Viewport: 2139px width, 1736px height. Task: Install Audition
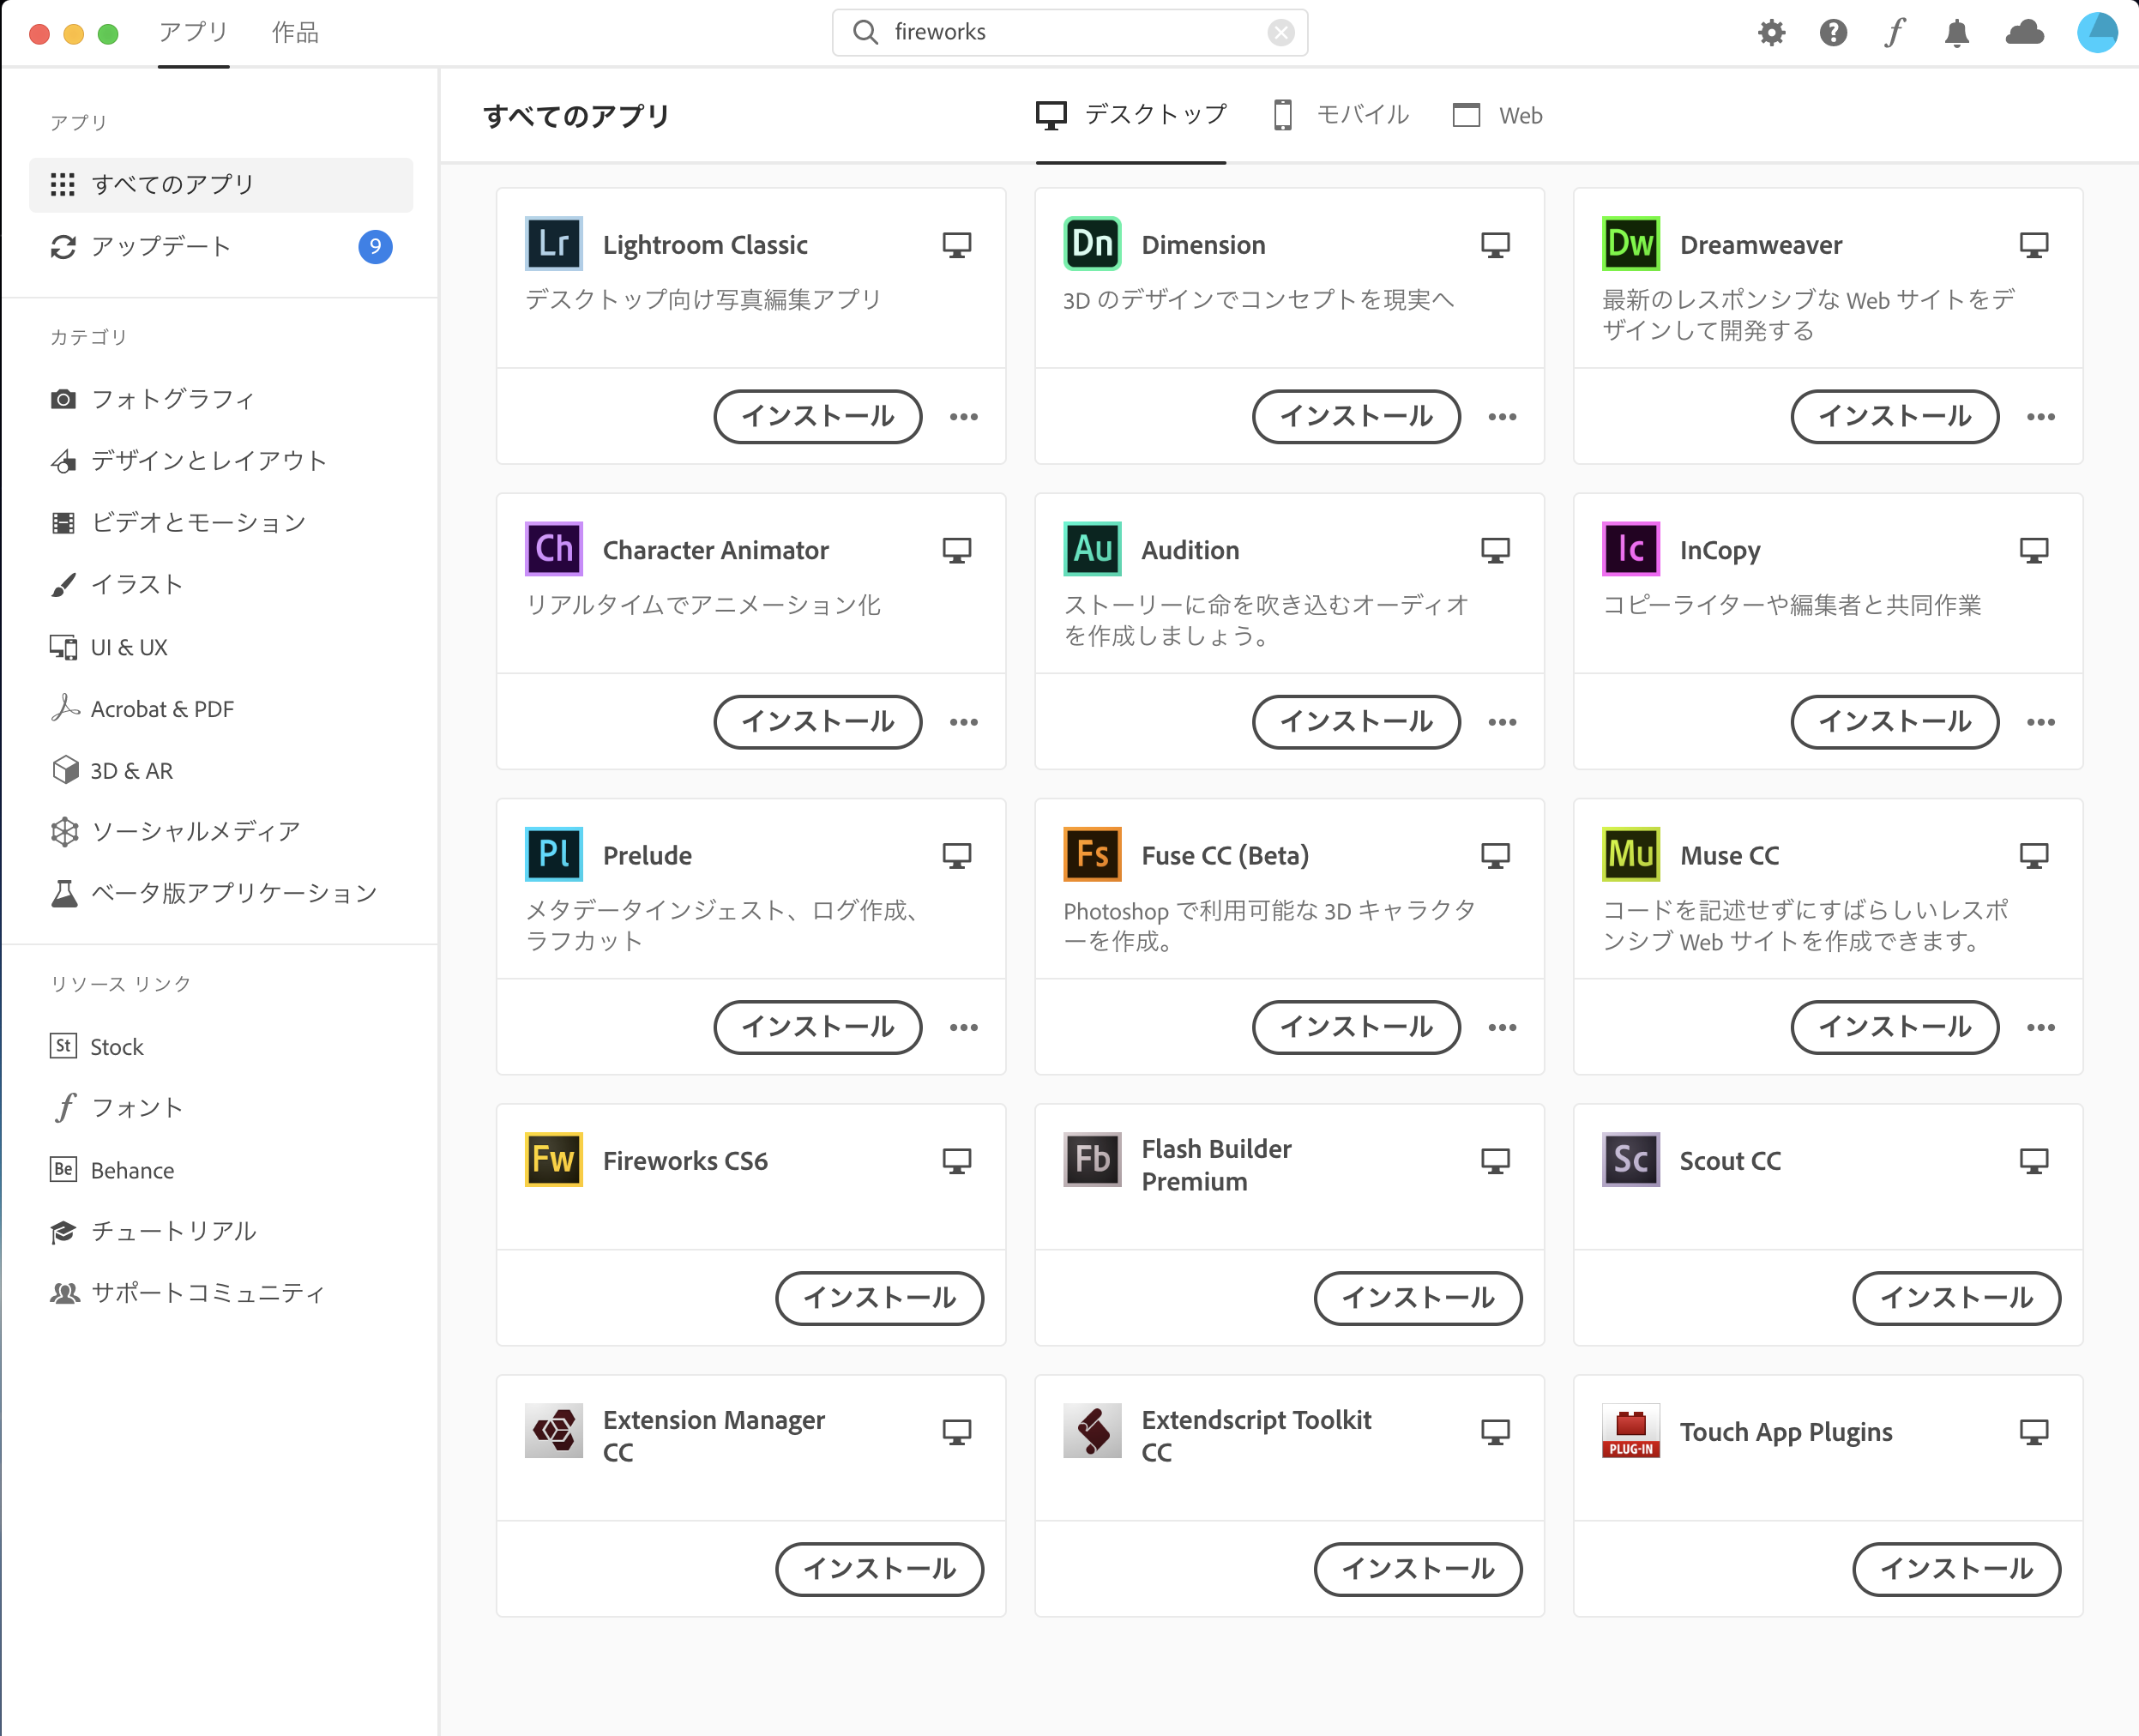pos(1356,721)
